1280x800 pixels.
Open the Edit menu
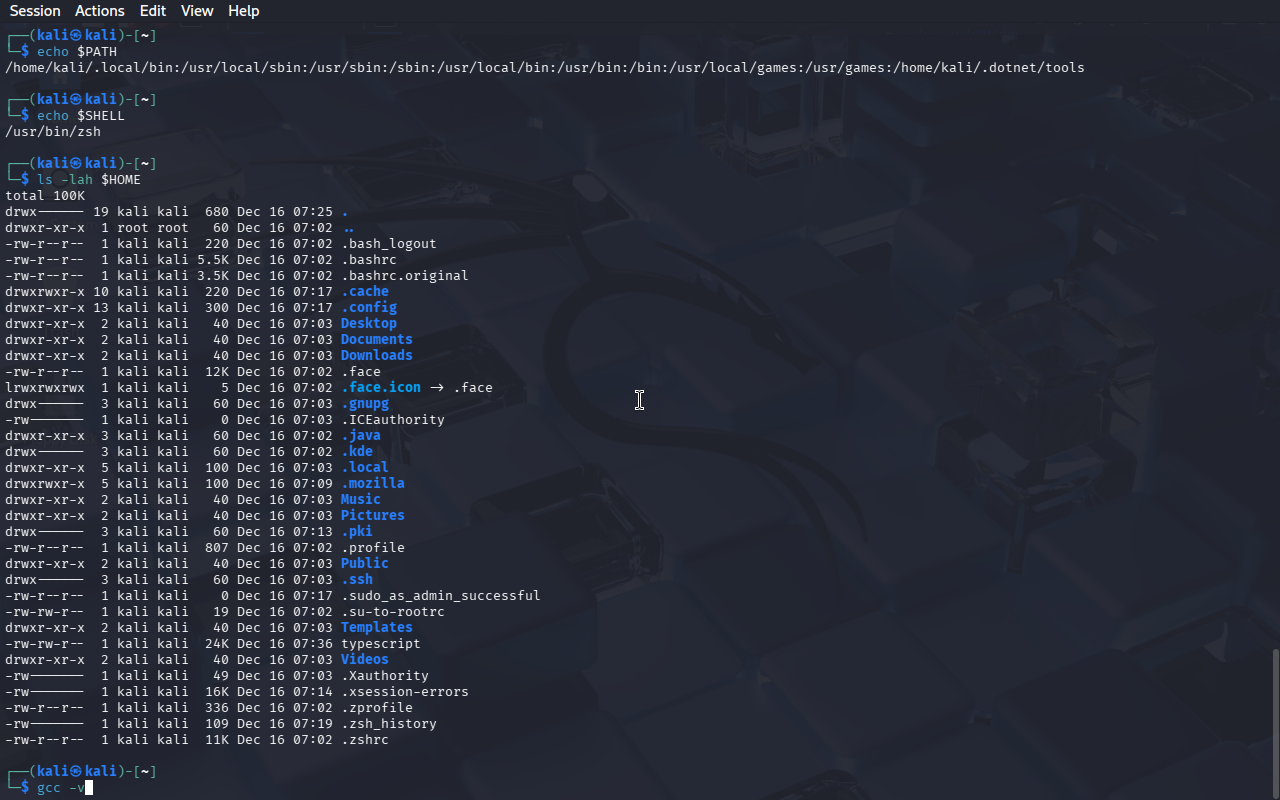pyautogui.click(x=153, y=11)
